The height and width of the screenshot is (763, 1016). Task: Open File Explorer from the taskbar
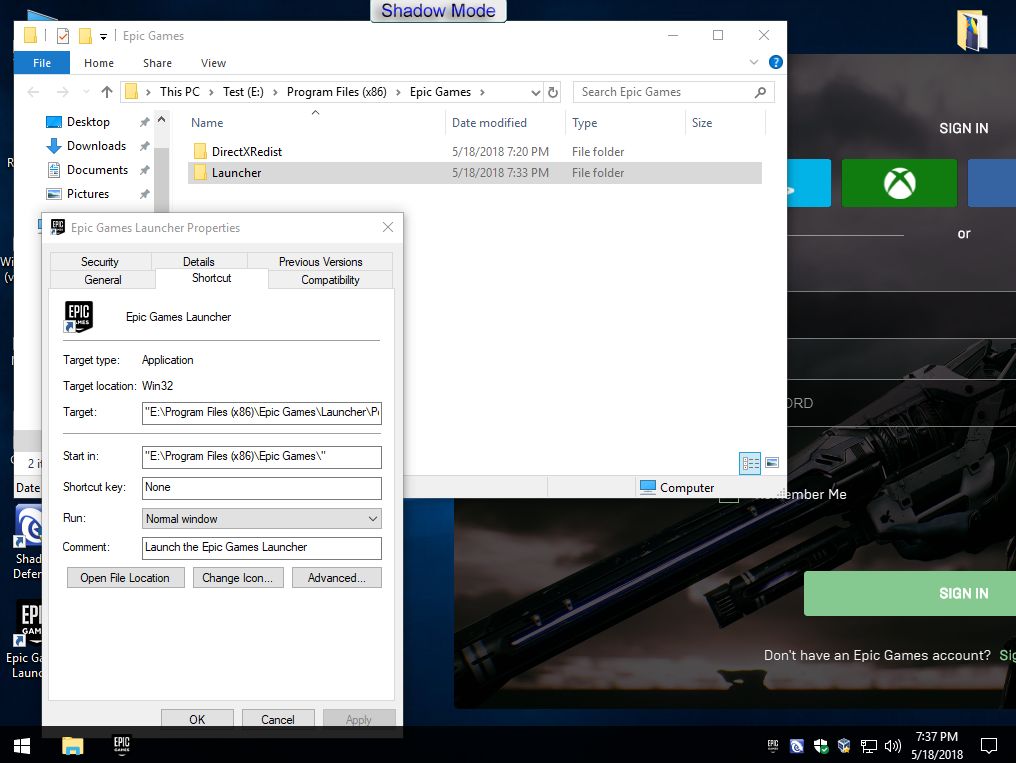click(73, 746)
